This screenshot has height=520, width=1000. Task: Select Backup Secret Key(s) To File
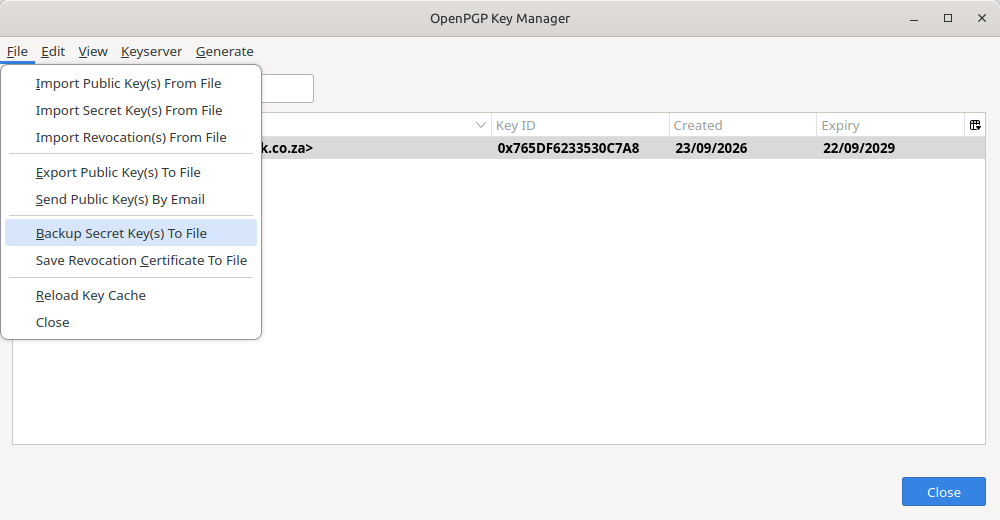[x=131, y=233]
